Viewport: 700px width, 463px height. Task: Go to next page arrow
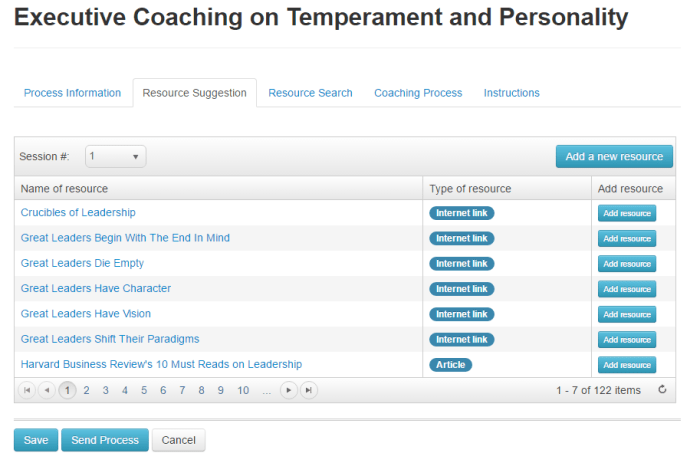tap(289, 390)
